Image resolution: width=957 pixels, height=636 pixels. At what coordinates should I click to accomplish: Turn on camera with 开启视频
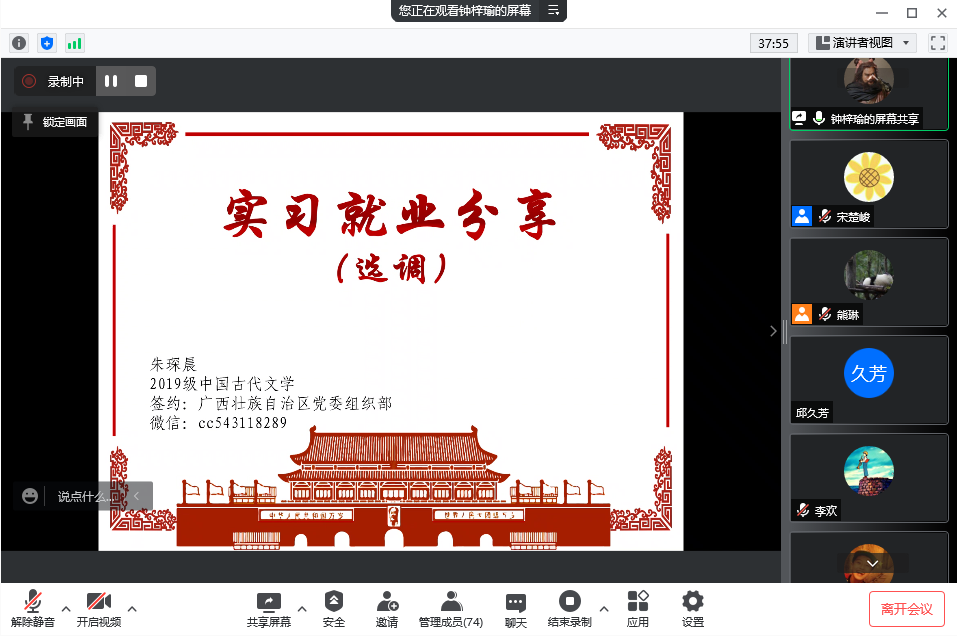[98, 608]
